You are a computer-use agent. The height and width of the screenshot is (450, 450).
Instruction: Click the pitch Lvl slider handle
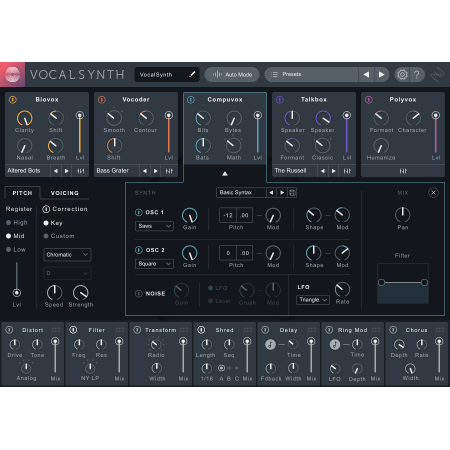[17, 293]
